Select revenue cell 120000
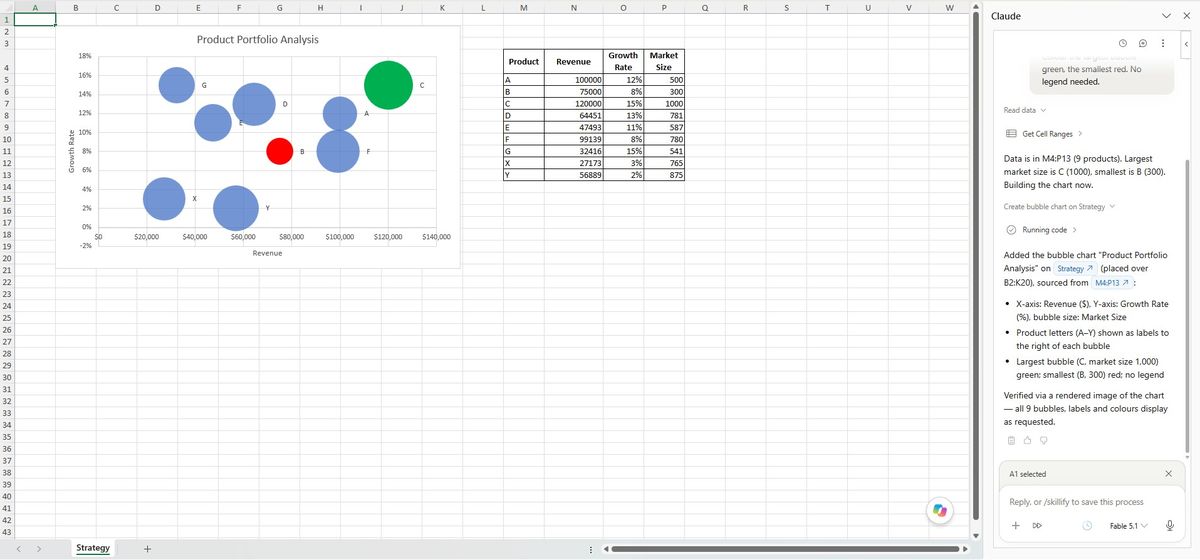 point(573,103)
